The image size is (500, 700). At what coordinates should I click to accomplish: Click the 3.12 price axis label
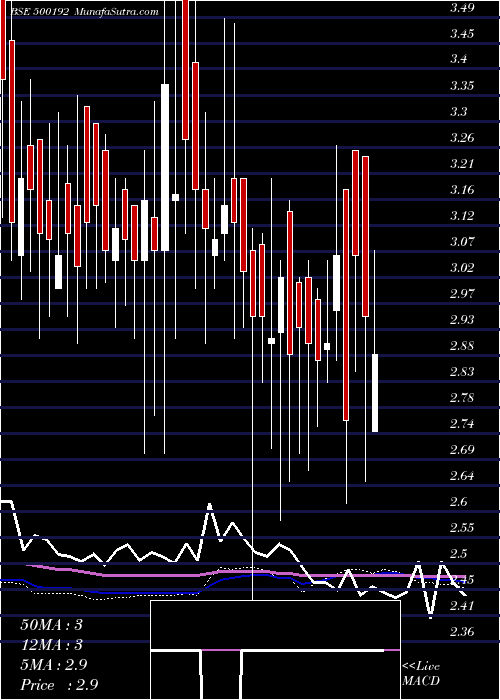coord(462,216)
